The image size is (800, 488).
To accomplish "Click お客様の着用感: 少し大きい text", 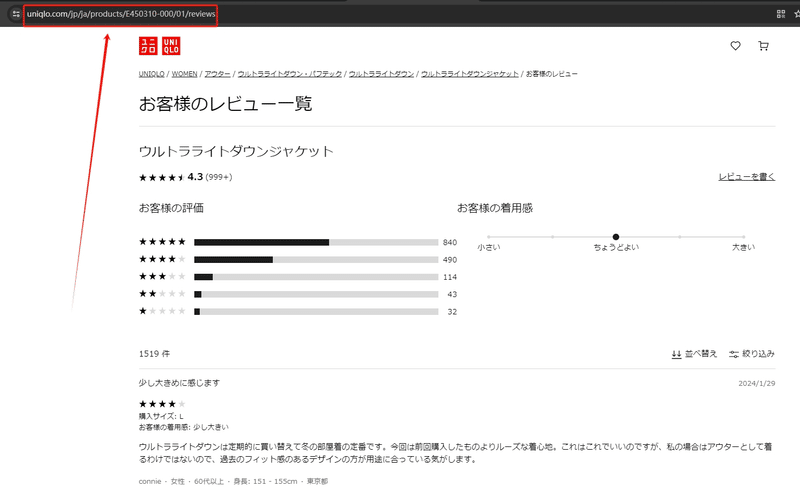I will pos(184,427).
